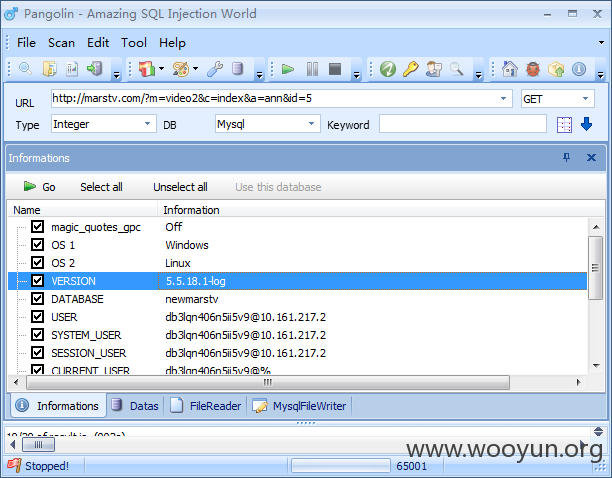
Task: Click the green circle check icon
Action: (388, 69)
